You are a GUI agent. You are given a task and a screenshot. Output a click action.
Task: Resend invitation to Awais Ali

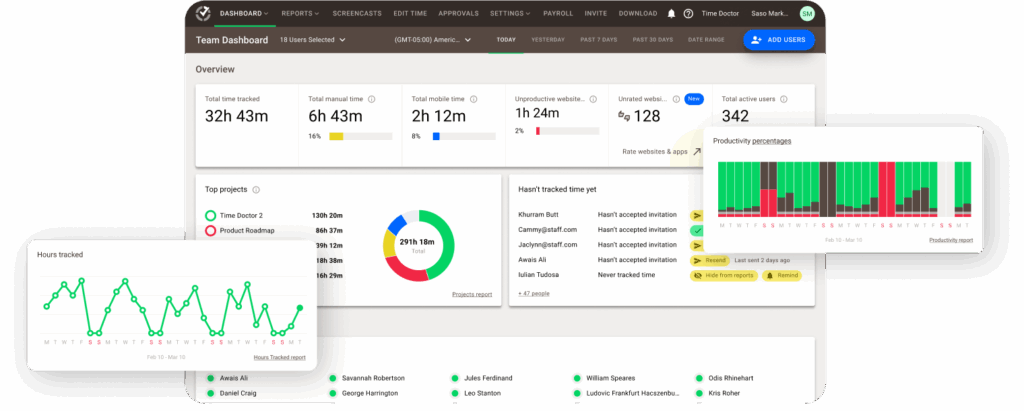710,259
